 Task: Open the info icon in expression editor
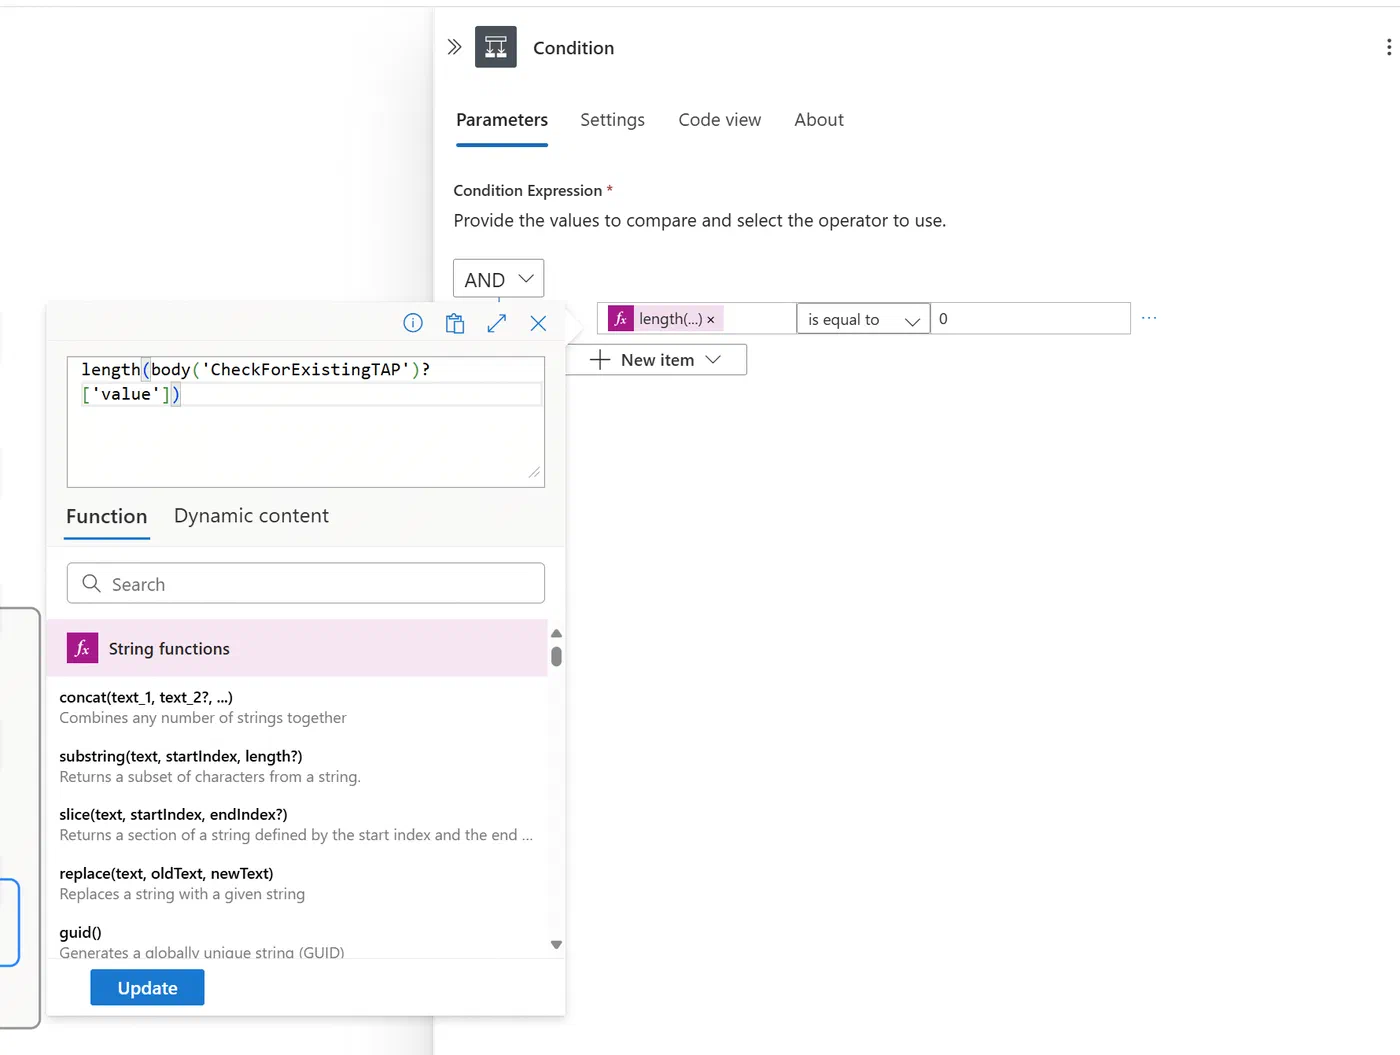click(413, 323)
